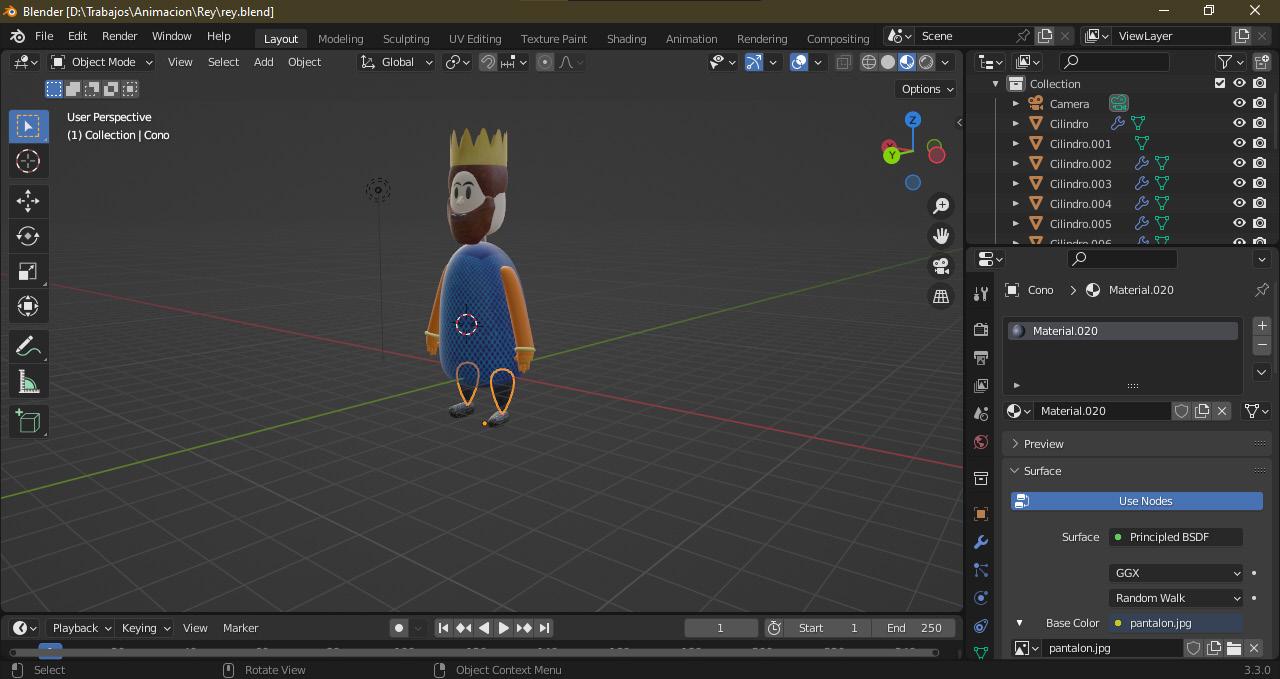Switch to orthographic/perspective view grid icon
The width and height of the screenshot is (1280, 679).
tap(941, 296)
